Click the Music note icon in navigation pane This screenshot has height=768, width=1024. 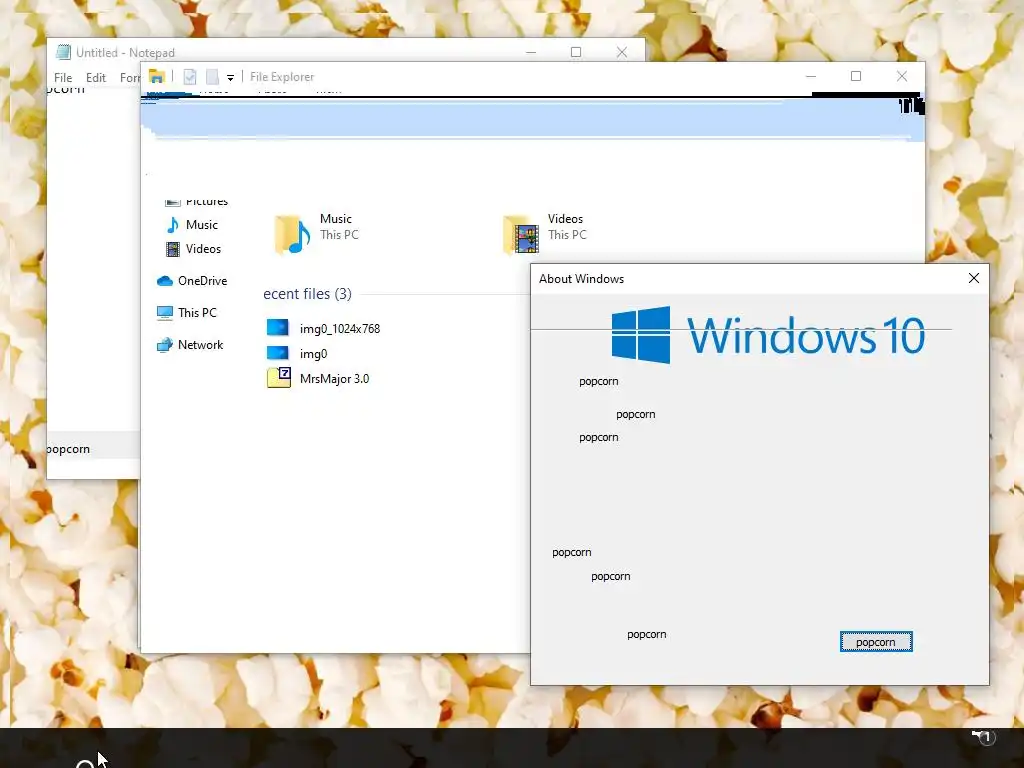point(172,225)
